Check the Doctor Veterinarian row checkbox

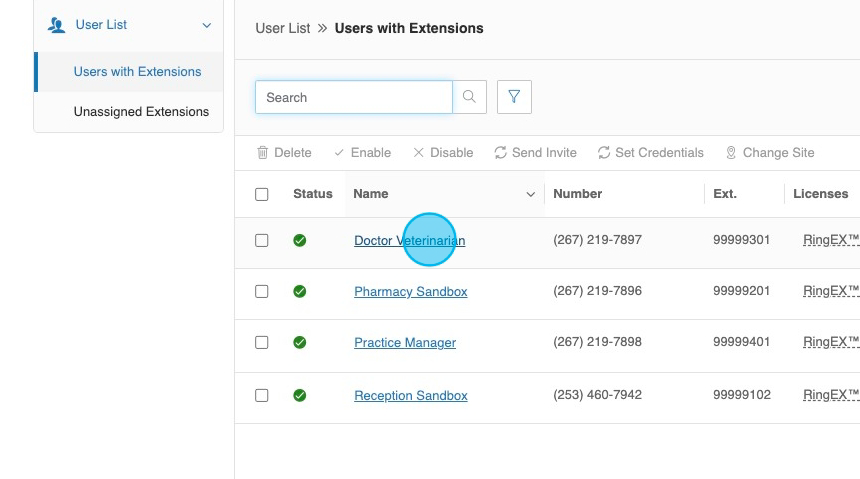(262, 241)
